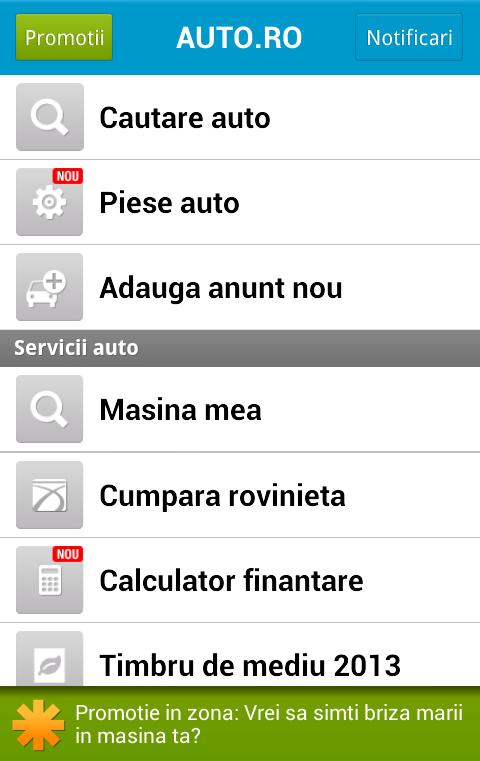
Task: Tap the rovinieta road icon
Action: point(50,495)
